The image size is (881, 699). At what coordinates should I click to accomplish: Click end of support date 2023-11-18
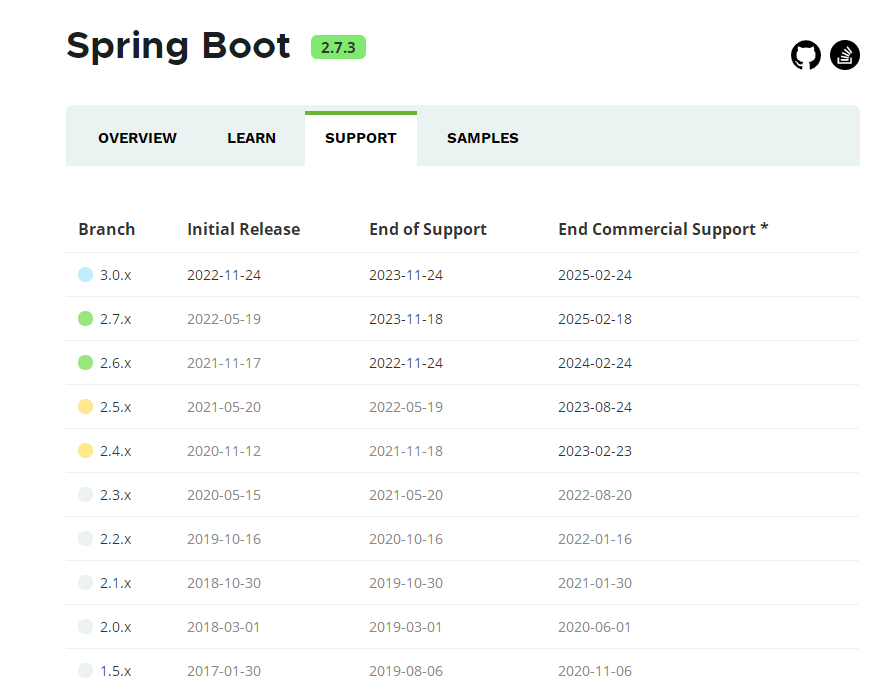406,319
